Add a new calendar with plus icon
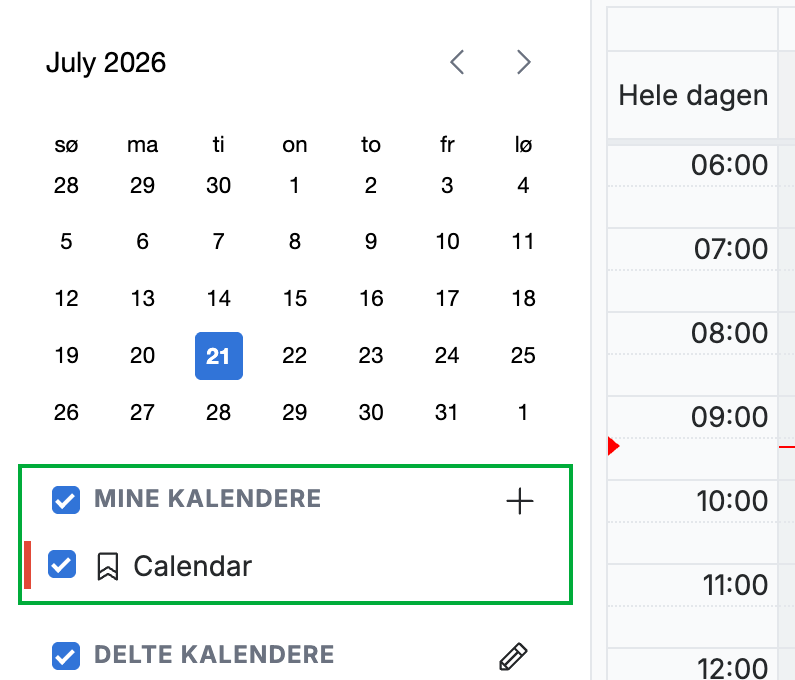 click(x=520, y=502)
